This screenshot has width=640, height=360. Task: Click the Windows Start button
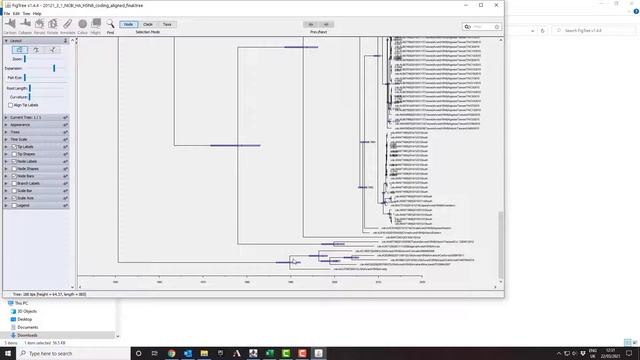pos(8,353)
